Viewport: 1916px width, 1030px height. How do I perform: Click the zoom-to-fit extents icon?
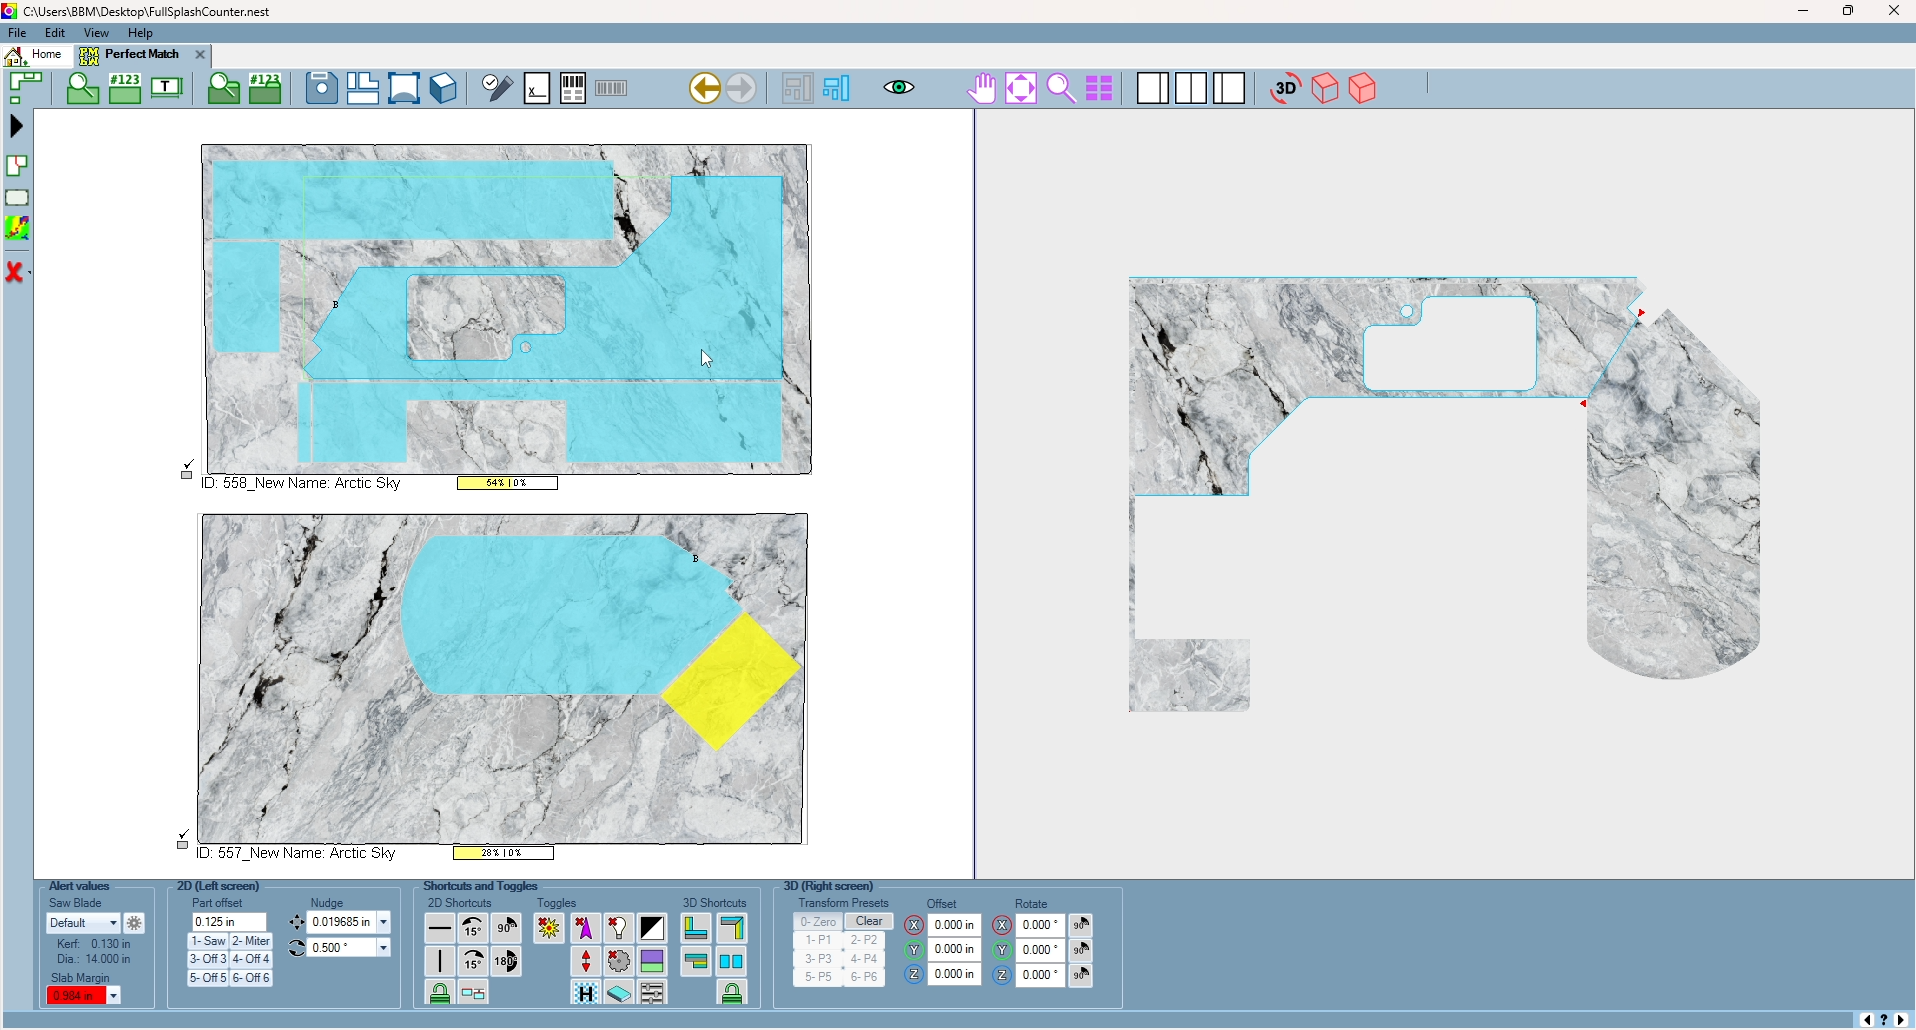1021,89
